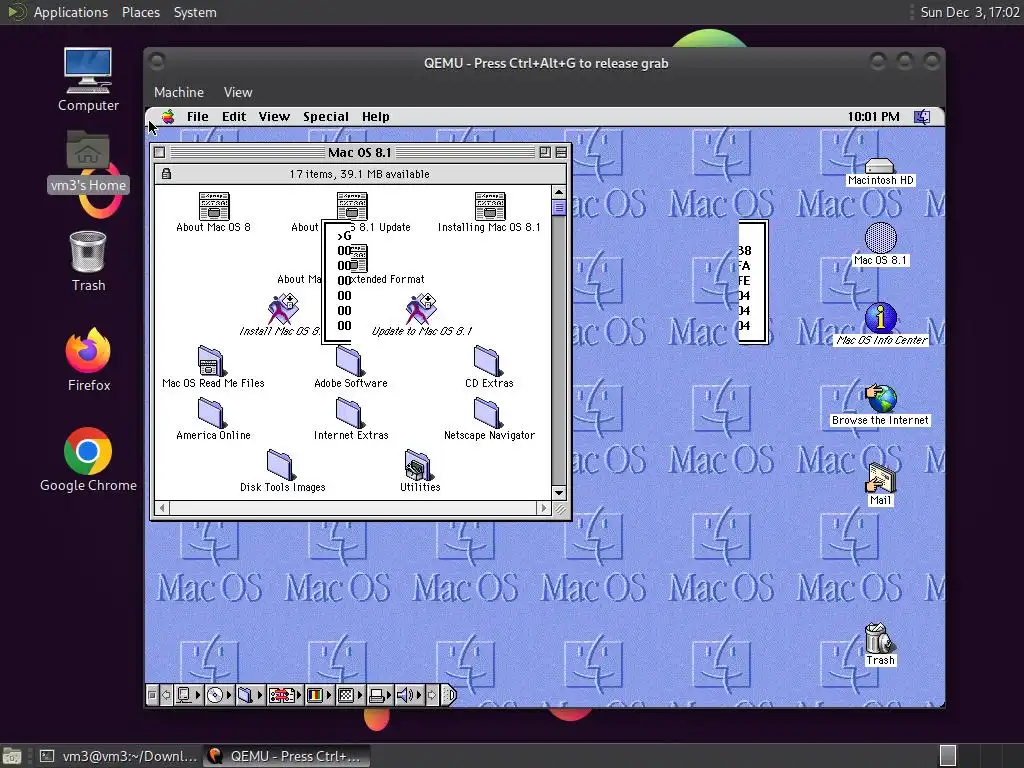Open the Edit menu
The width and height of the screenshot is (1024, 768).
click(x=234, y=116)
